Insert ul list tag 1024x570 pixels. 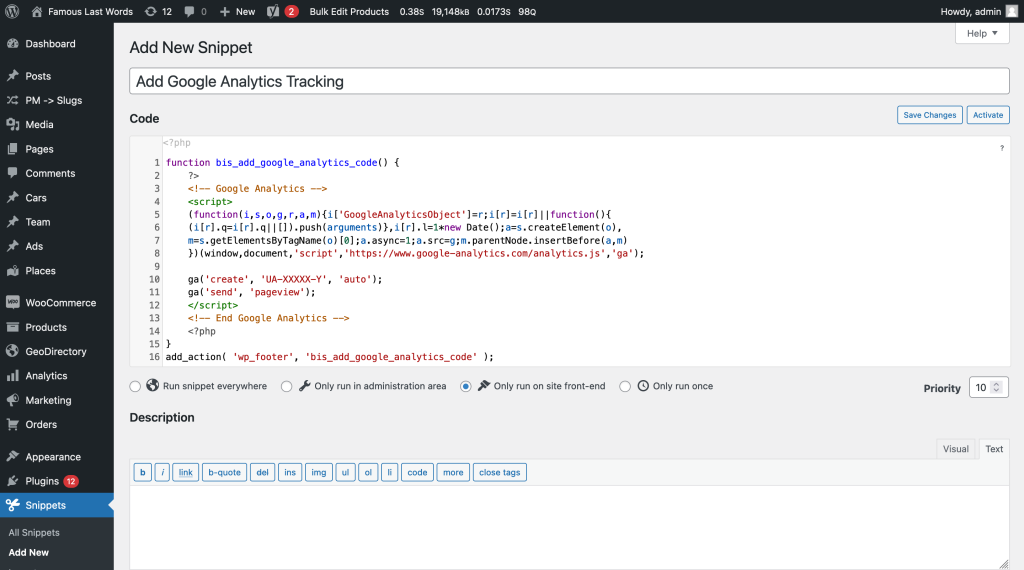pos(345,472)
